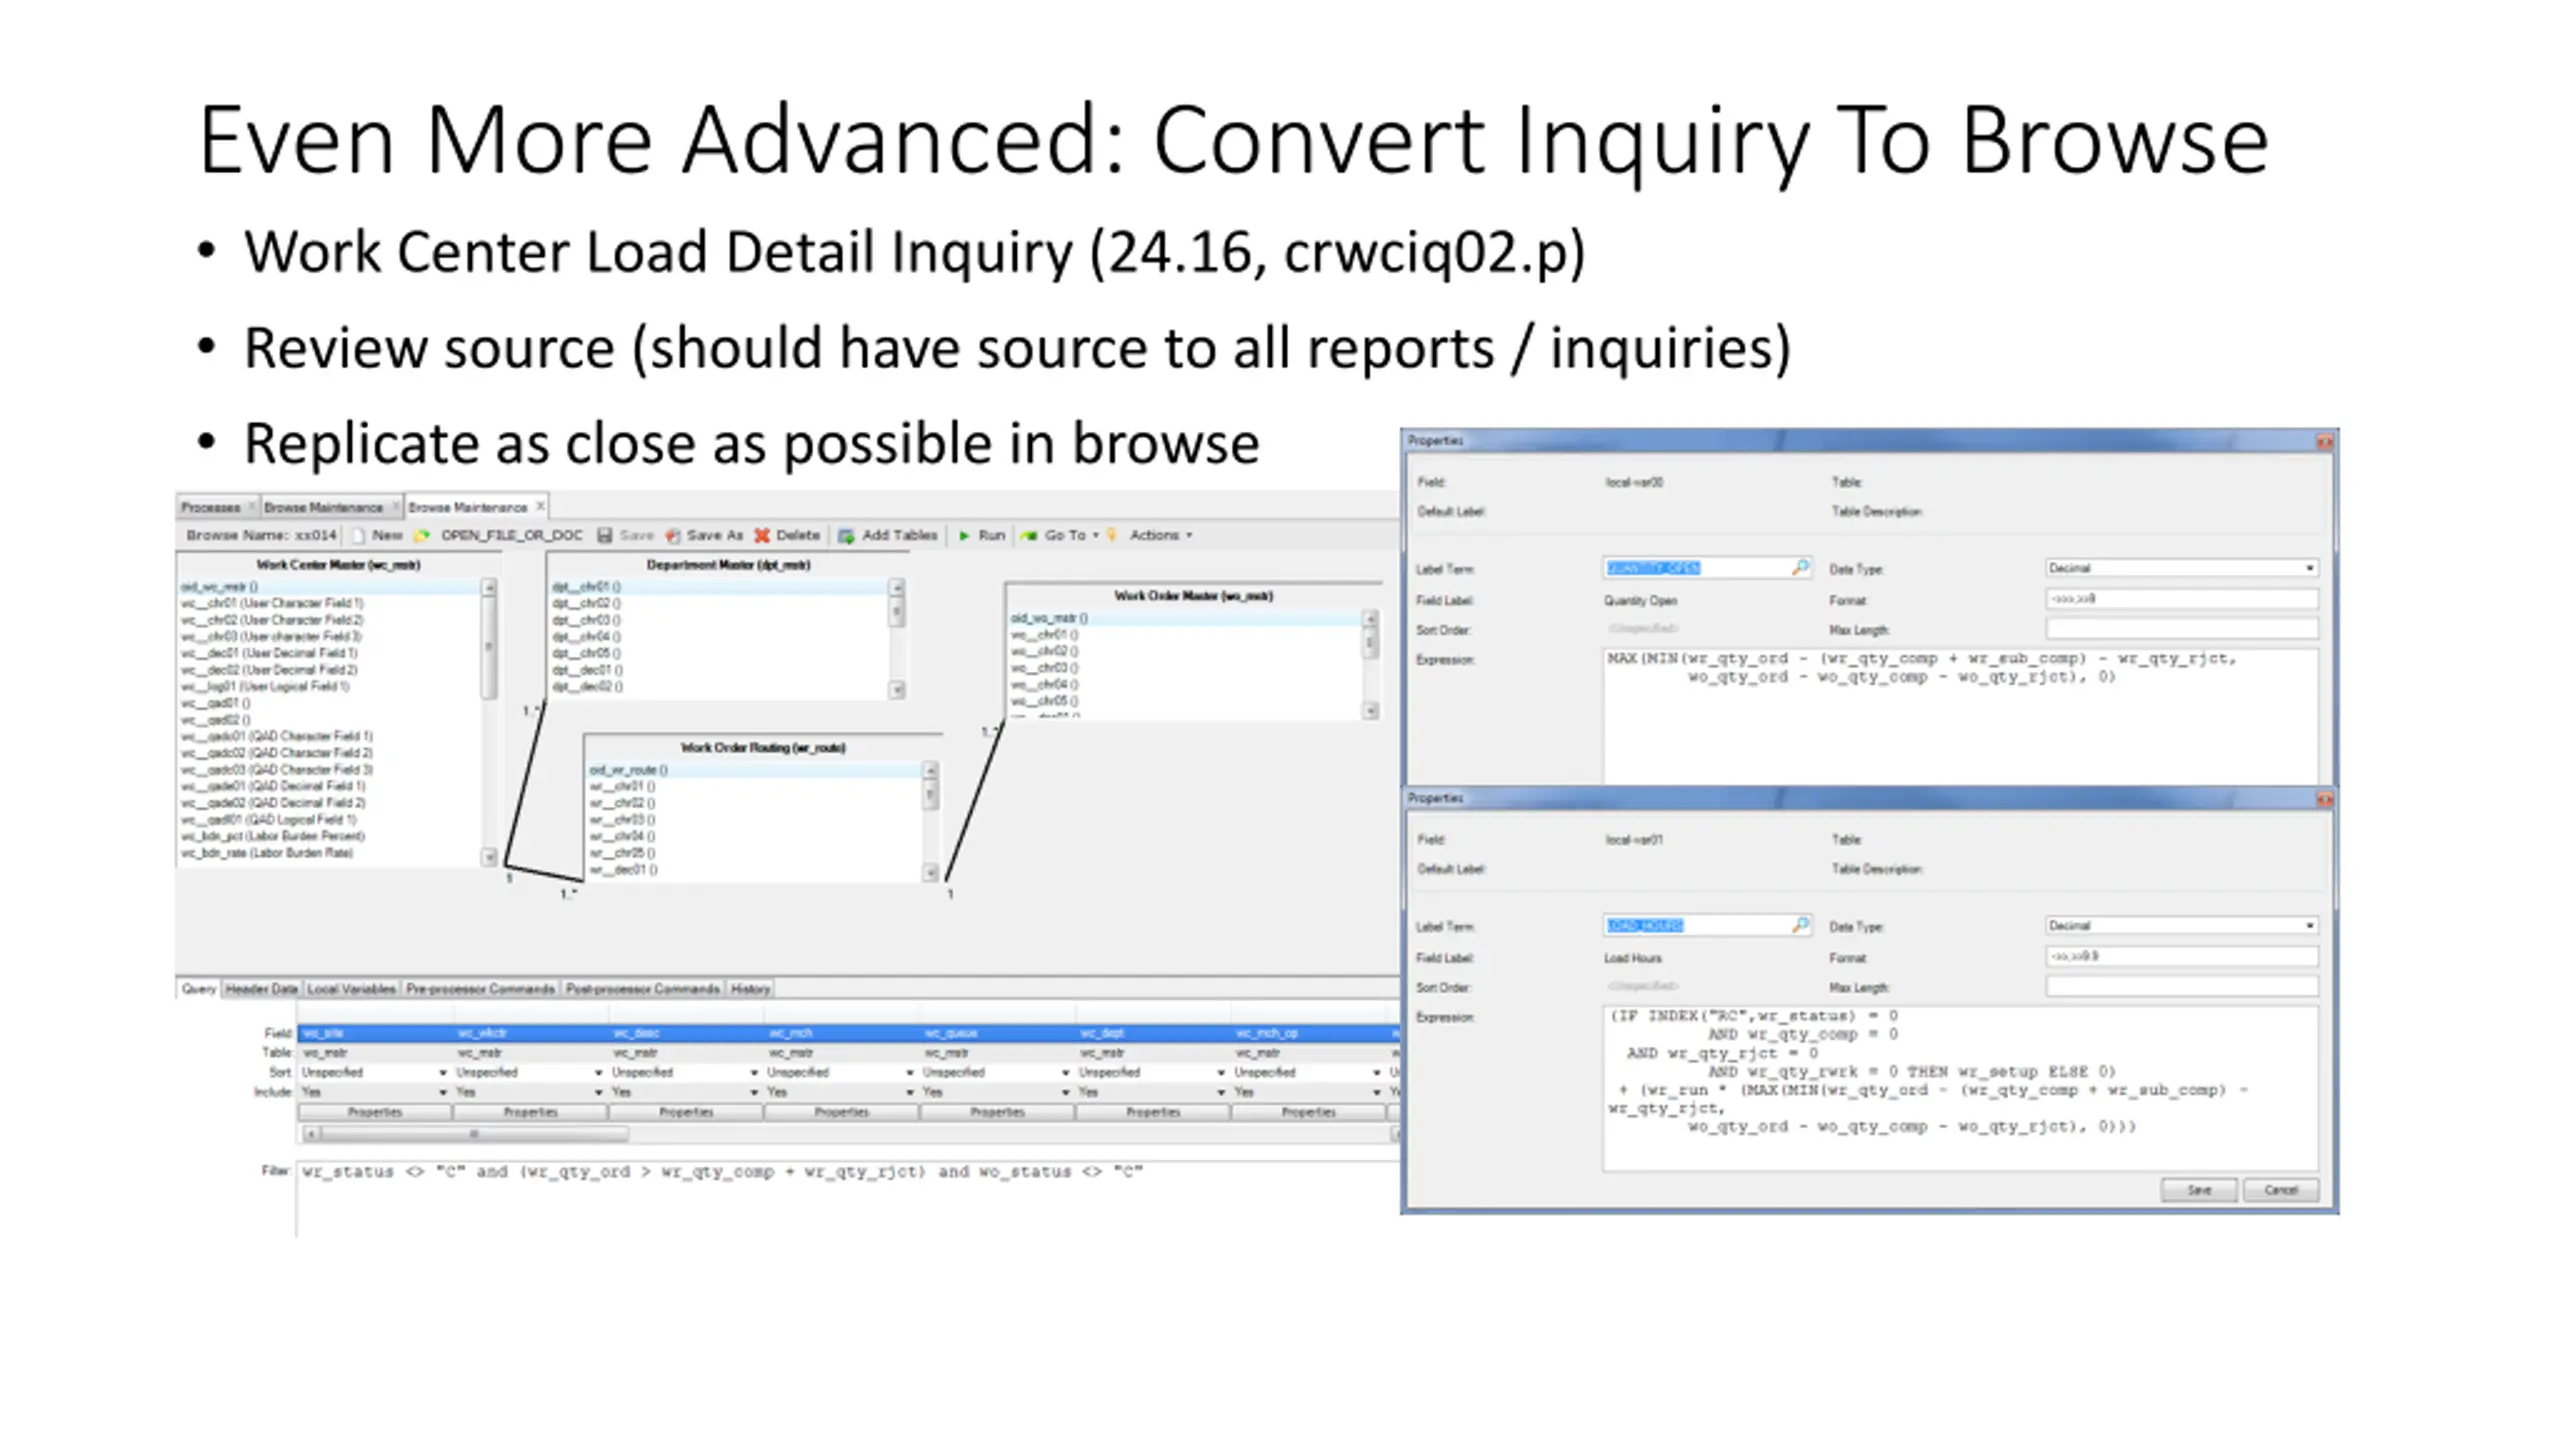Click down arrow of Work Order Routing scrollbar
Screen dimensions: 2560x1440
click(930, 873)
